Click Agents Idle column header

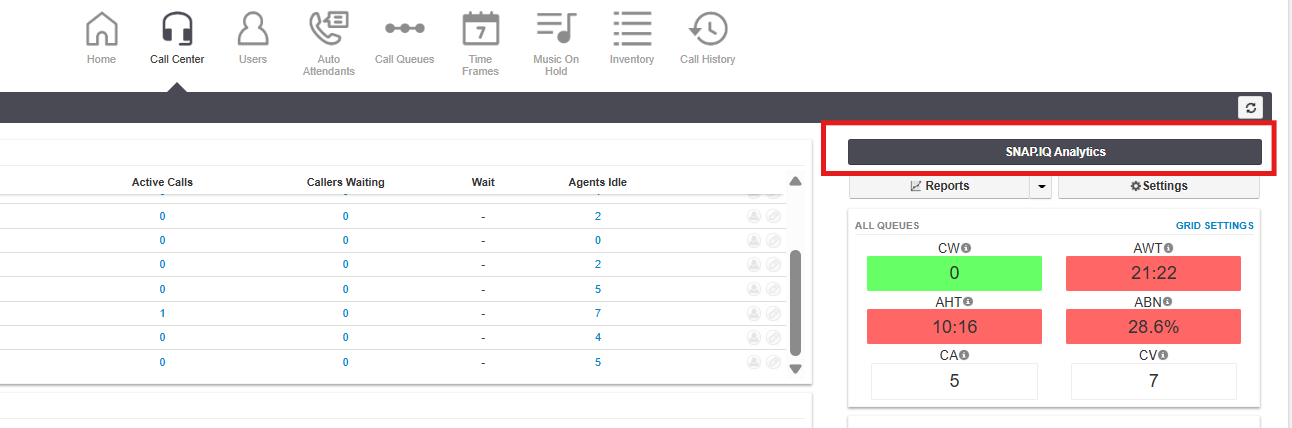pyautogui.click(x=597, y=182)
